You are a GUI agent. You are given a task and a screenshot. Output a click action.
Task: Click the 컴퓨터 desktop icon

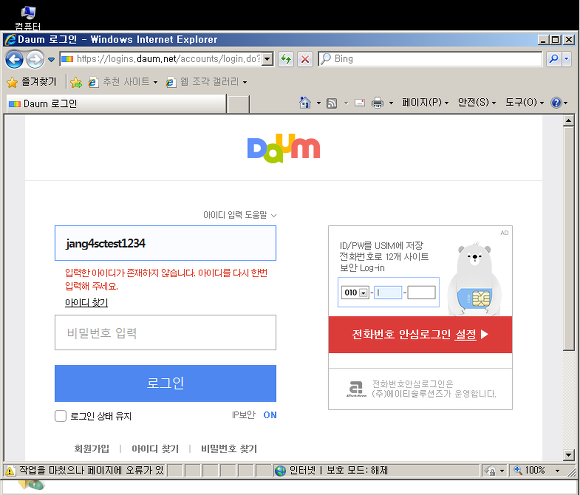tap(28, 18)
